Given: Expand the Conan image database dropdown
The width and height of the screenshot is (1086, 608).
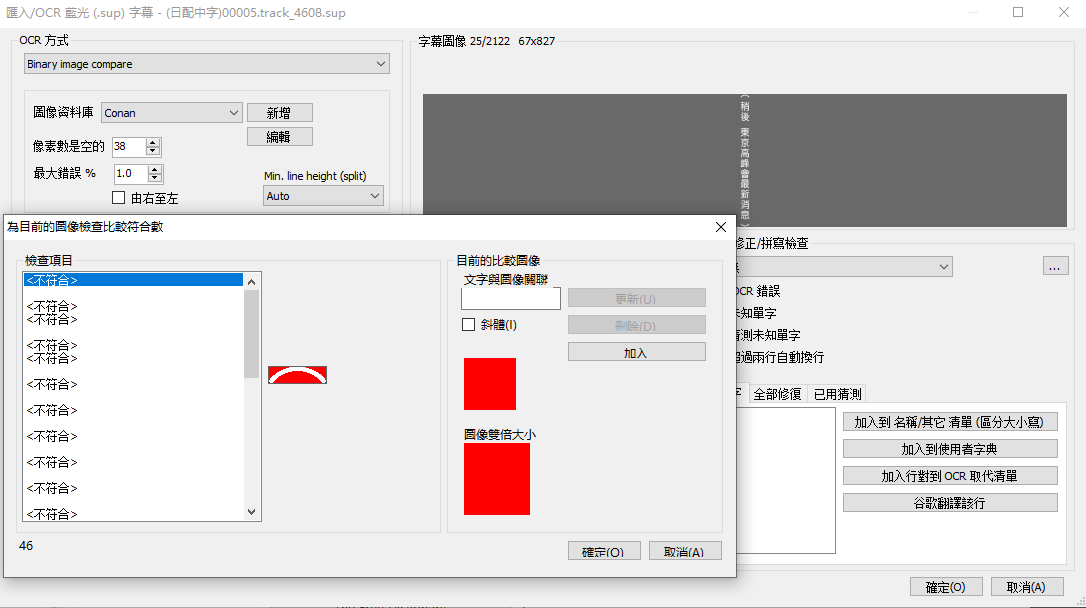Looking at the screenshot, I should [171, 113].
